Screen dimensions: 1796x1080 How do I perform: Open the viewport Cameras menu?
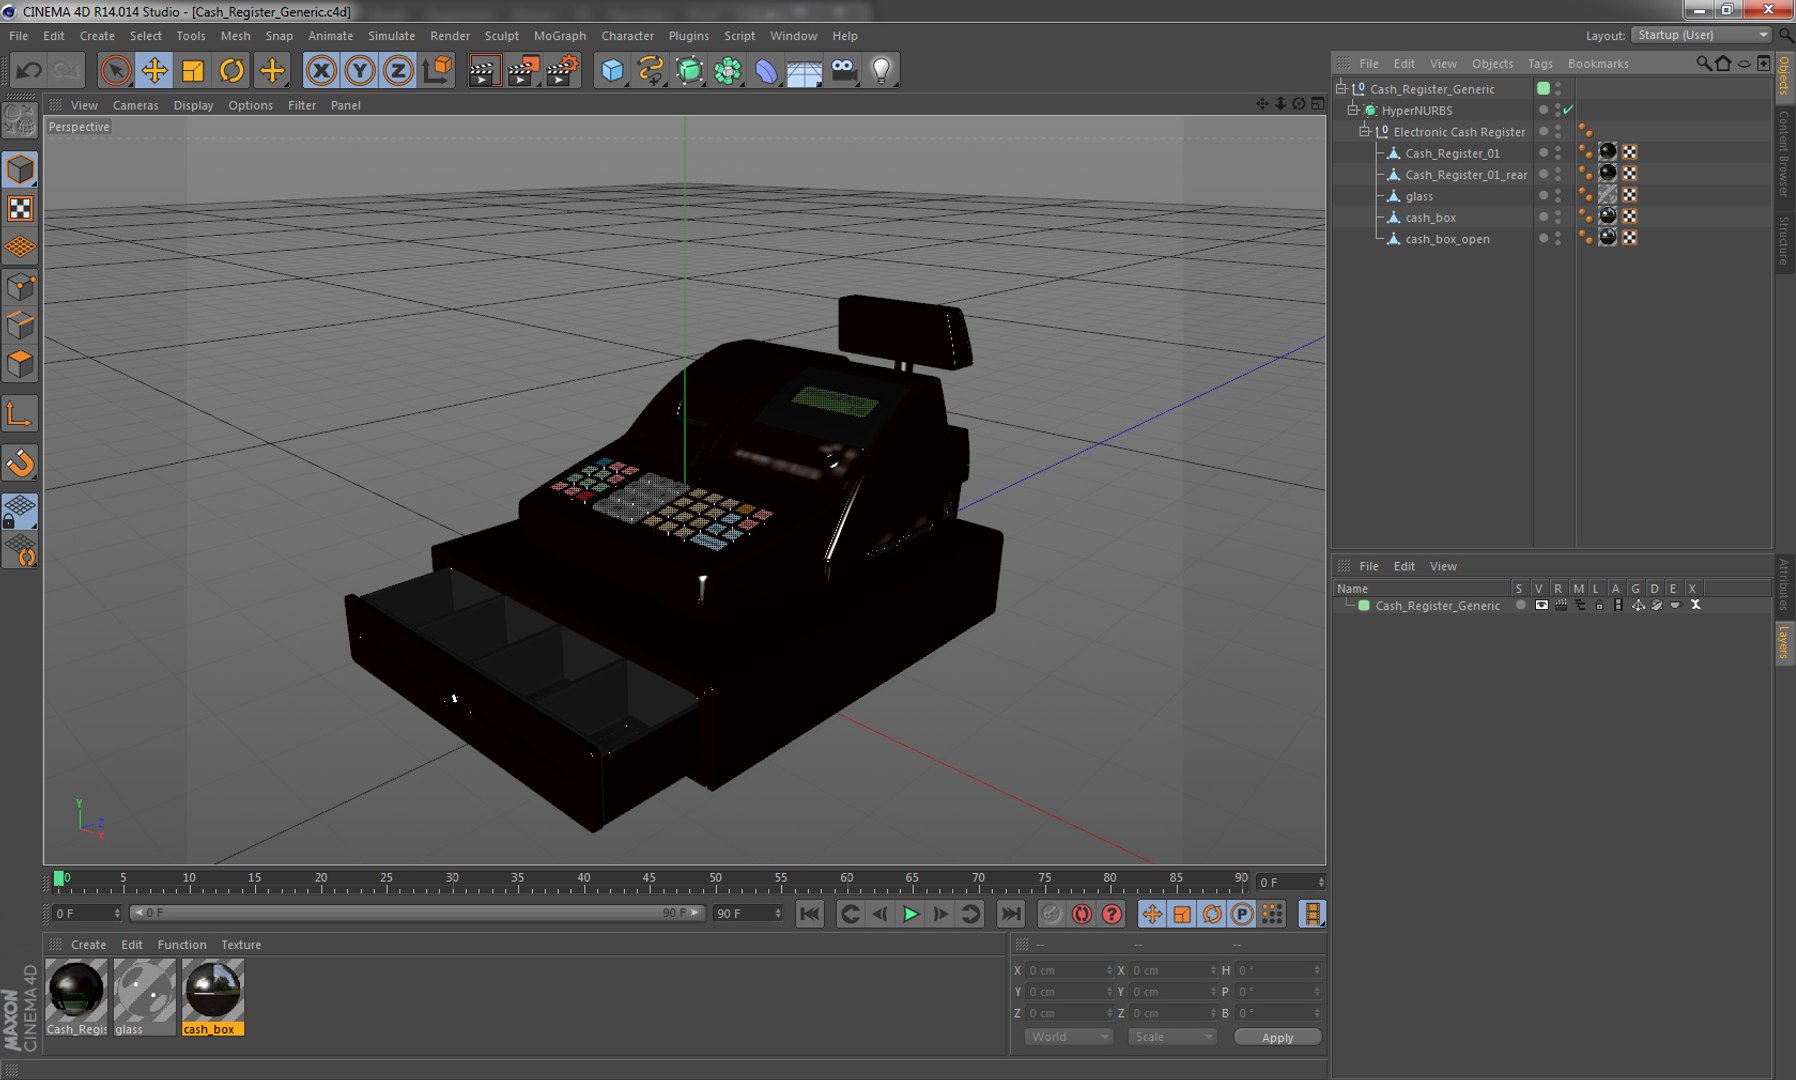click(x=135, y=105)
